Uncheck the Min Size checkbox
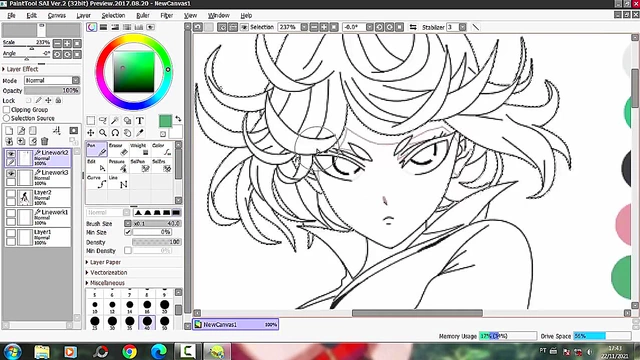This screenshot has width=640, height=360. coord(128,232)
